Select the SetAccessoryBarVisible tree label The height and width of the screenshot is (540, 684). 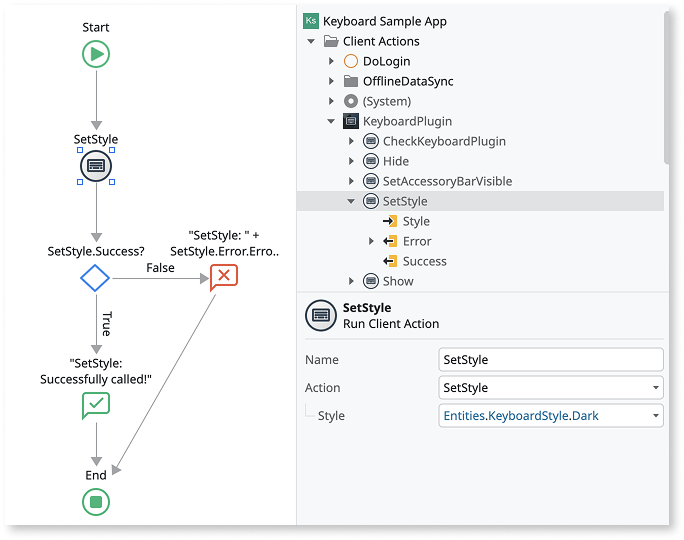[448, 181]
